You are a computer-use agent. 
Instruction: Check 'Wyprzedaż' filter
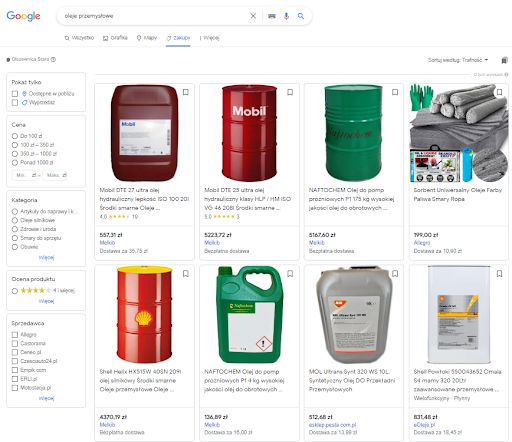(15, 102)
